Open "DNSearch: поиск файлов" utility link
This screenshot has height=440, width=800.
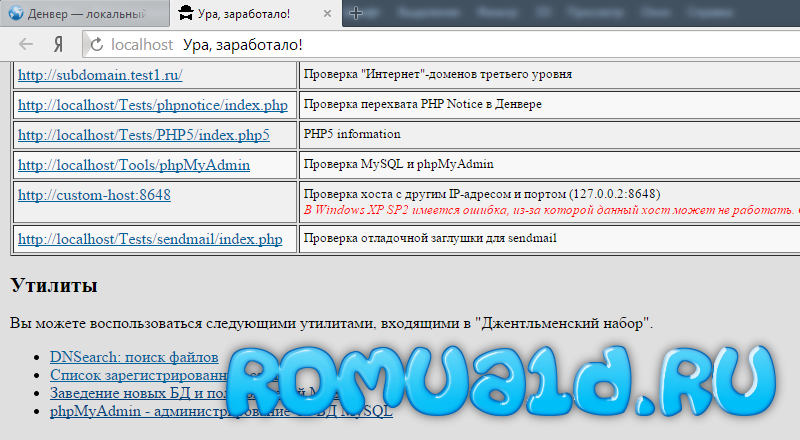click(x=134, y=357)
